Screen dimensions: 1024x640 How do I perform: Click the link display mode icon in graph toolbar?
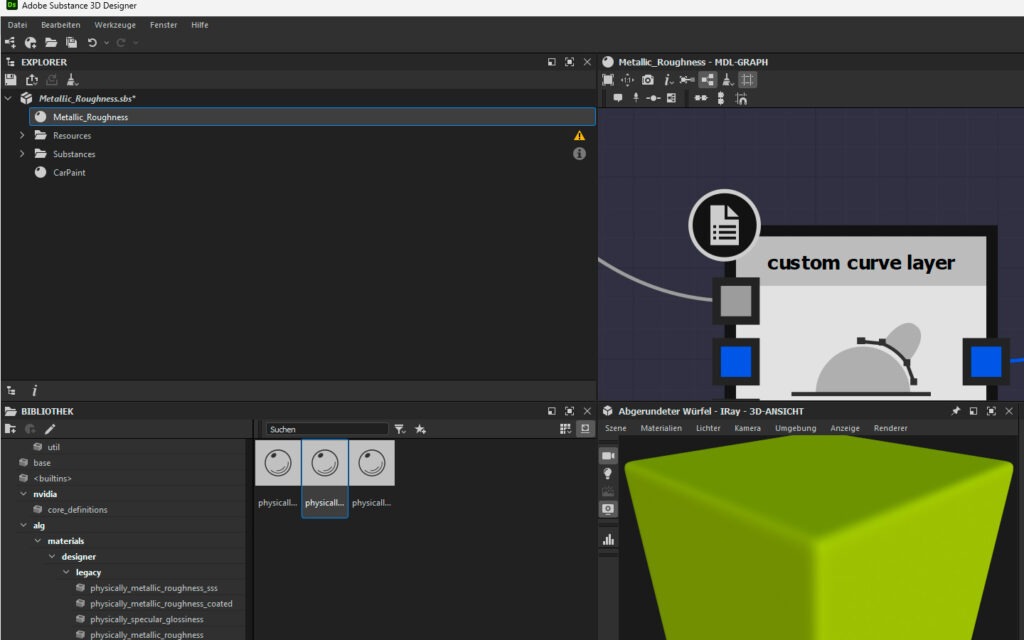[x=687, y=80]
